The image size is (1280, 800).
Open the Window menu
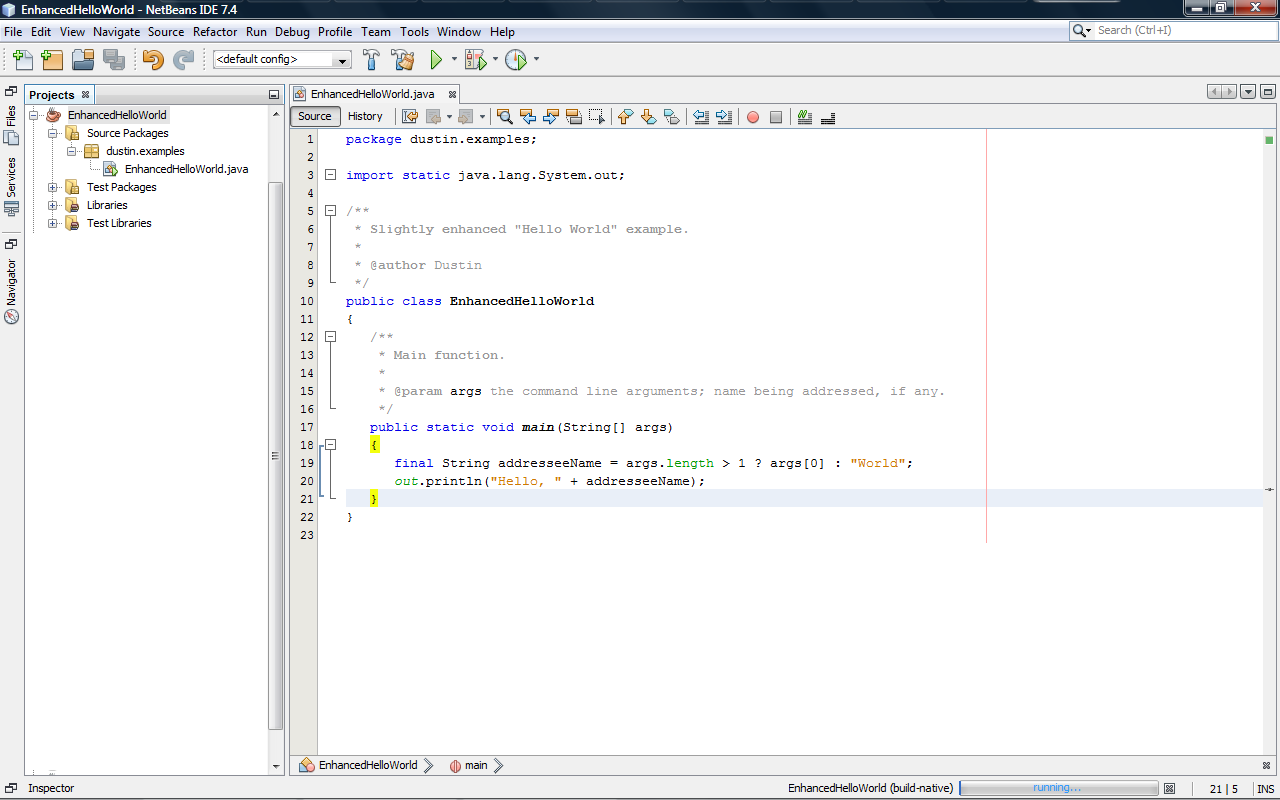[459, 32]
